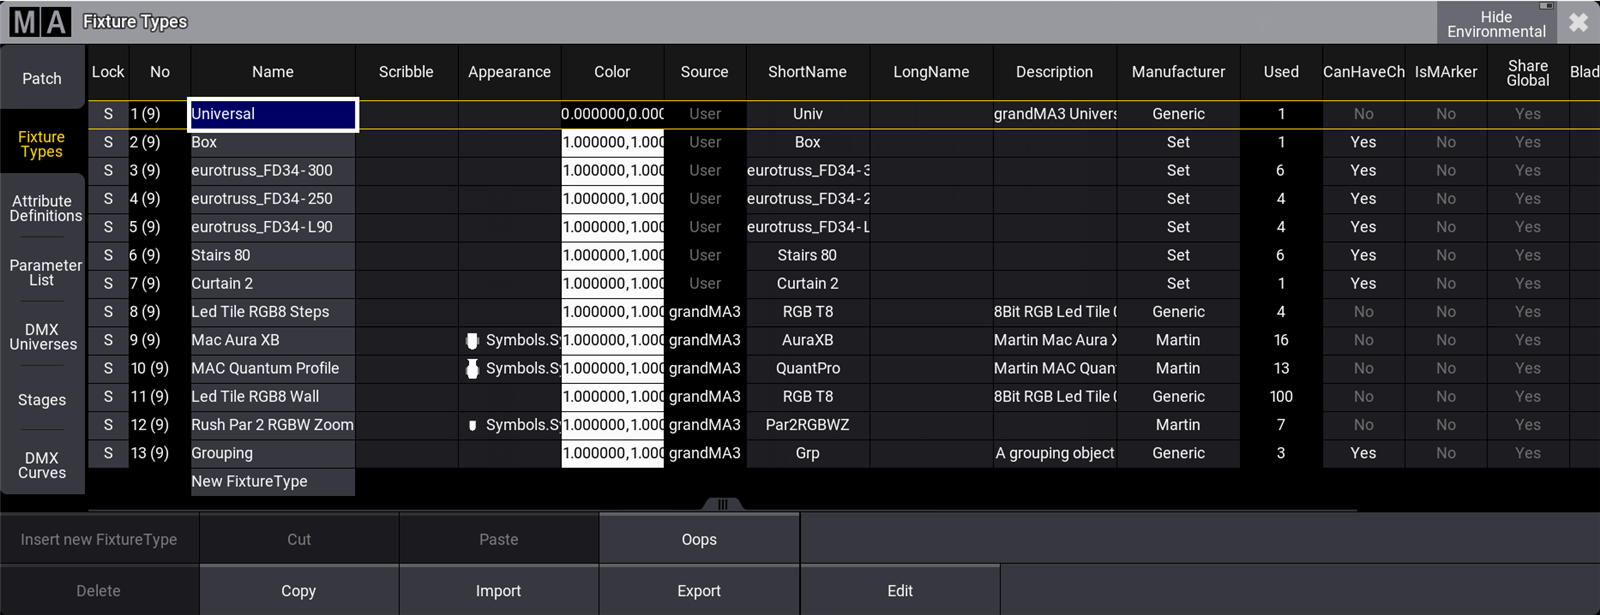The width and height of the screenshot is (1600, 615).
Task: Click the Import button
Action: (x=499, y=591)
